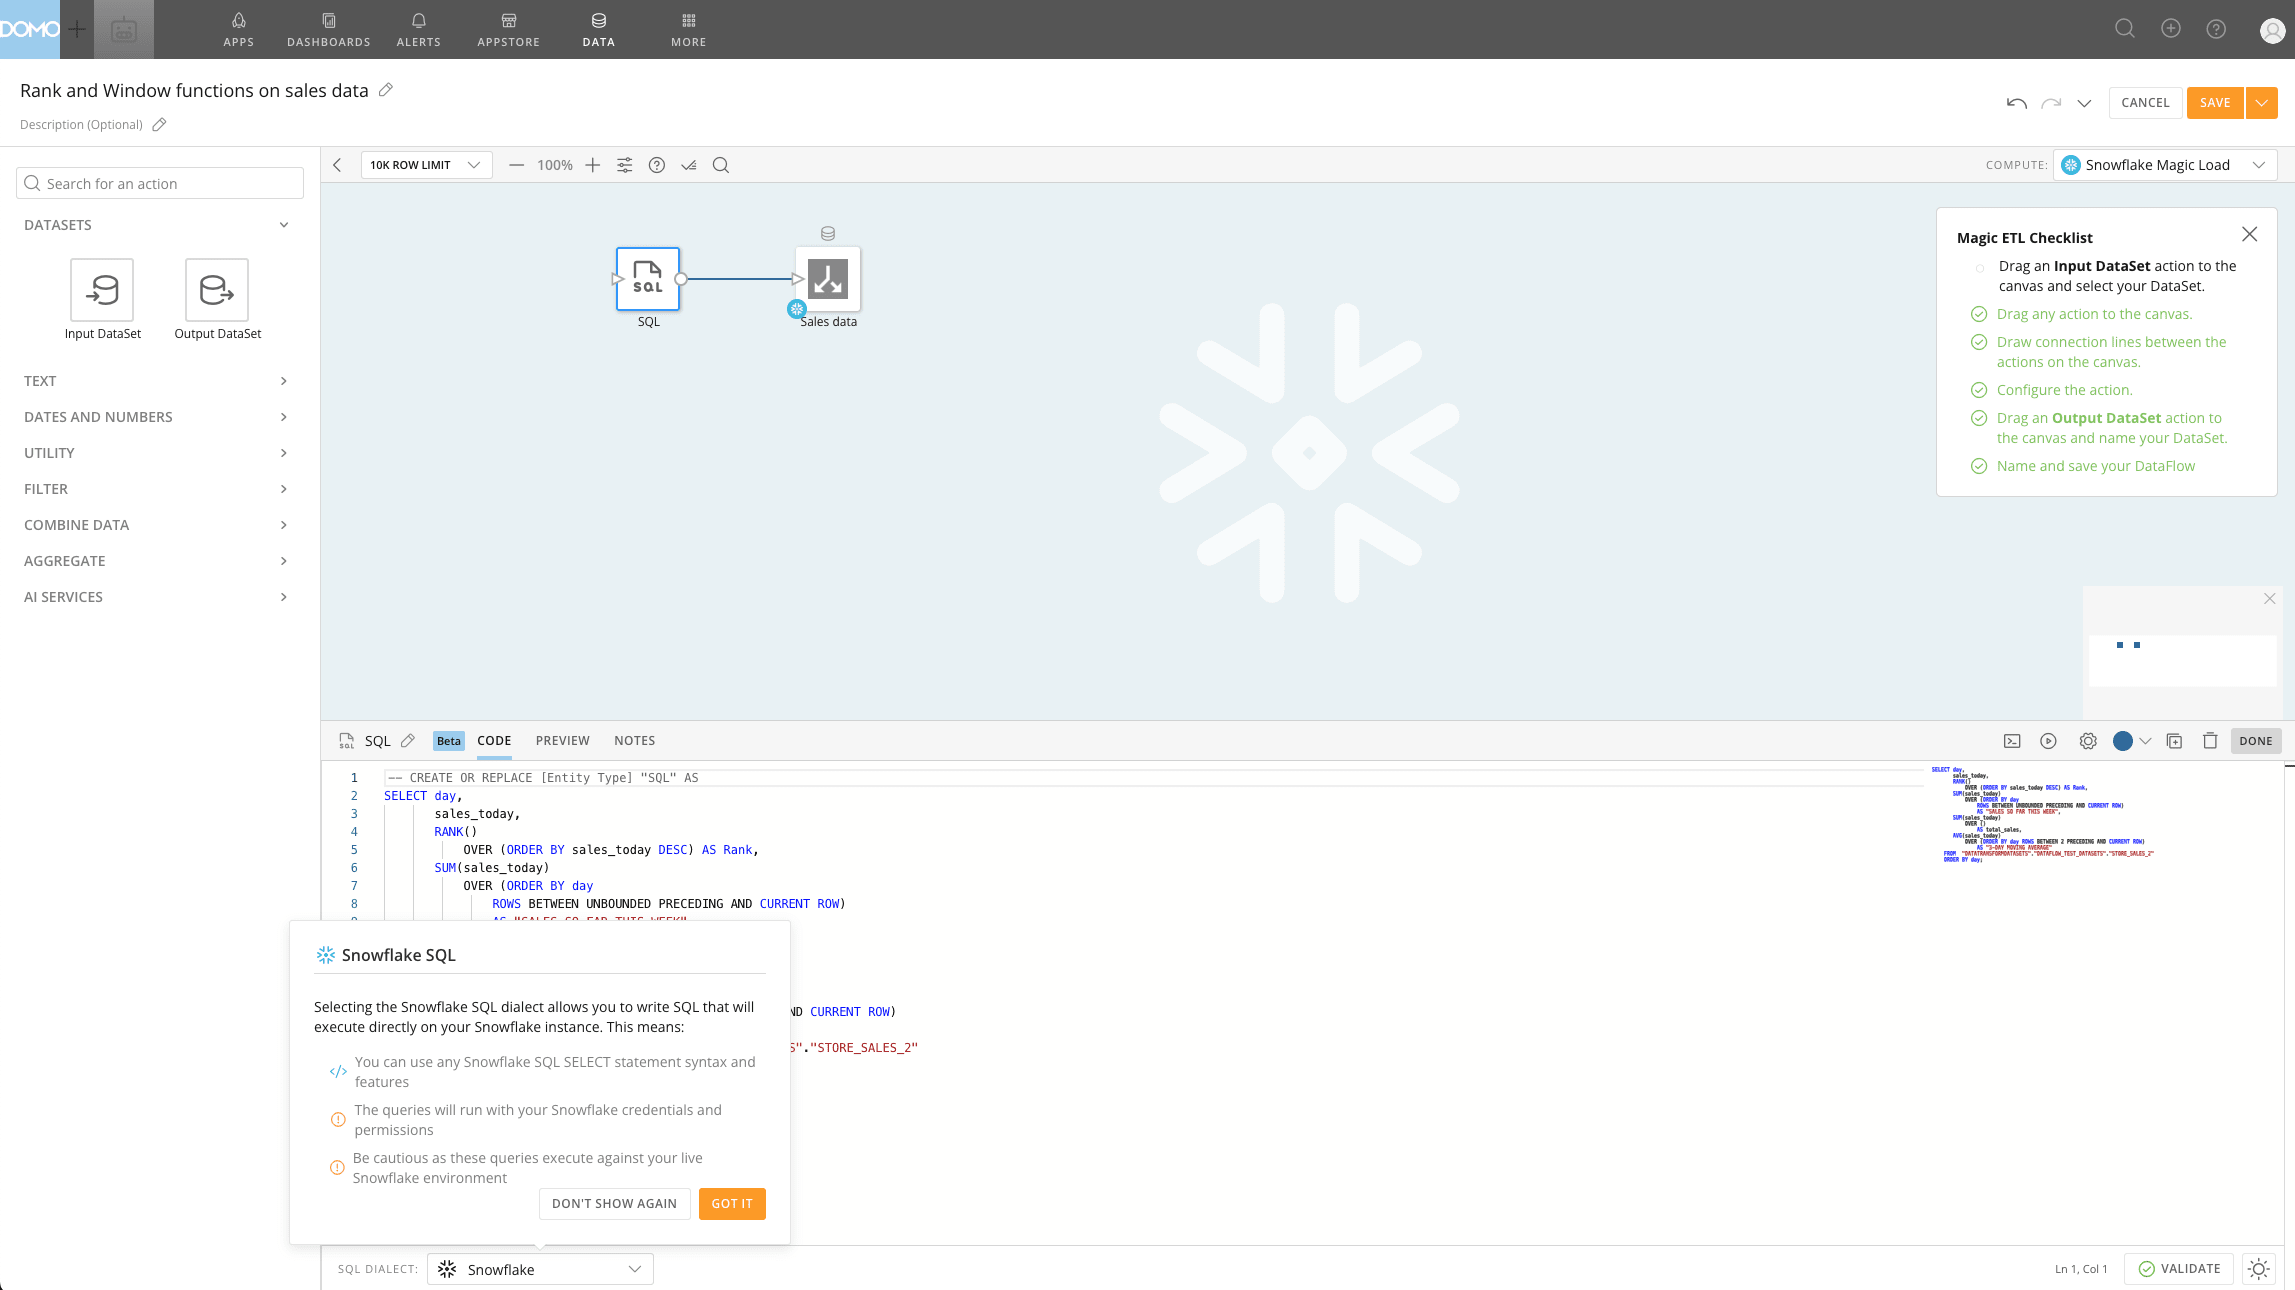Open the 10K Row Limit dropdown
The image size is (2295, 1290).
coord(426,165)
